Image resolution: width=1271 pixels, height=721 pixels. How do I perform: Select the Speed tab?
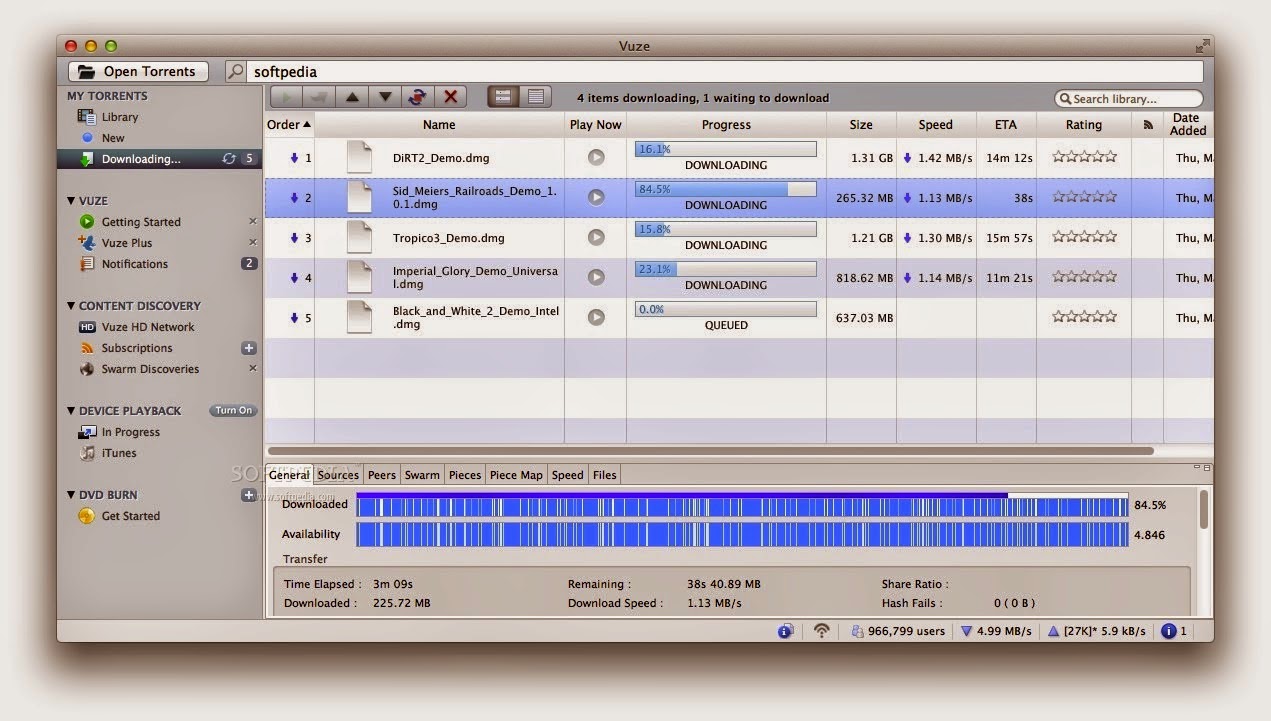point(567,475)
